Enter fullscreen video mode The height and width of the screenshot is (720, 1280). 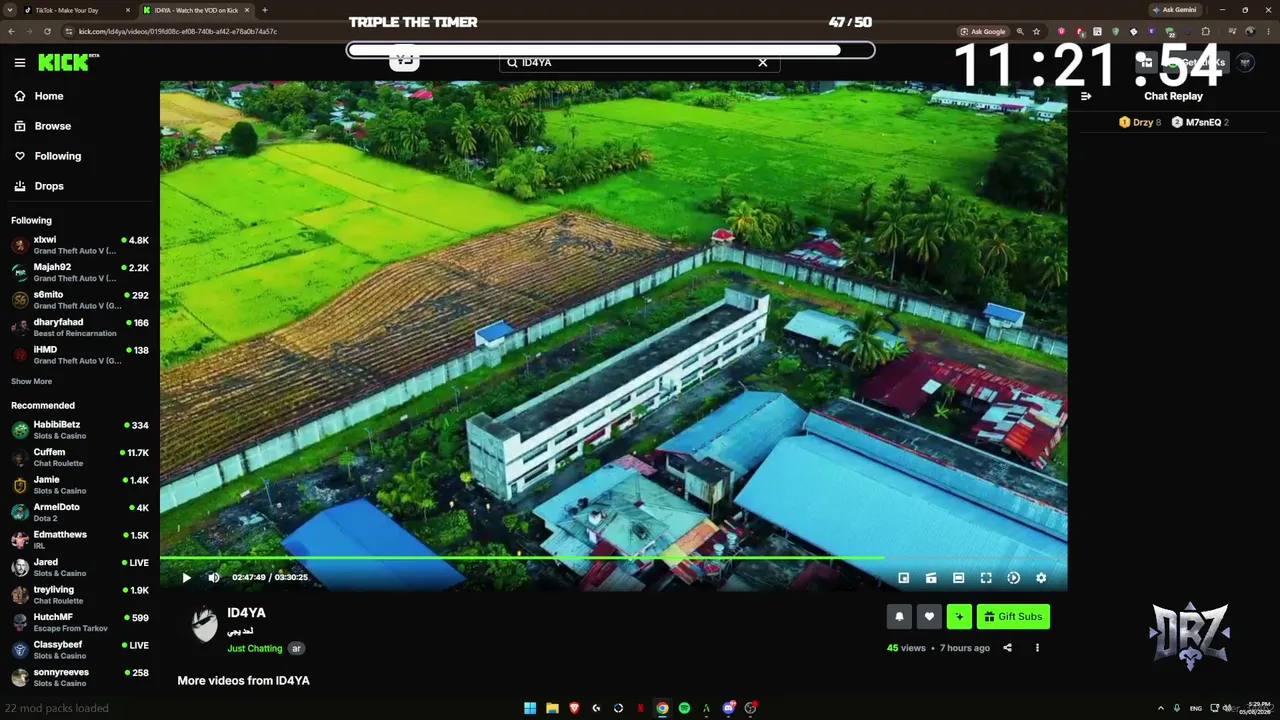coord(986,578)
